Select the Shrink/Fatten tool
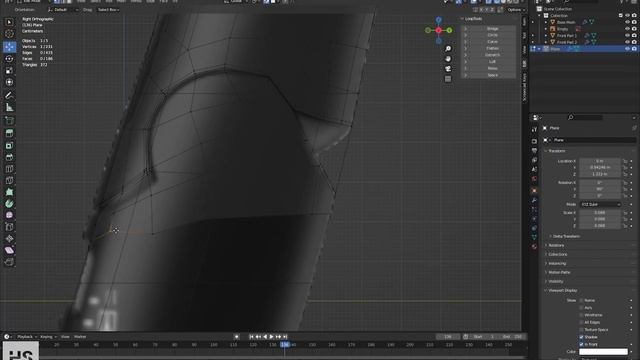This screenshot has width=640, height=360. tap(9, 239)
